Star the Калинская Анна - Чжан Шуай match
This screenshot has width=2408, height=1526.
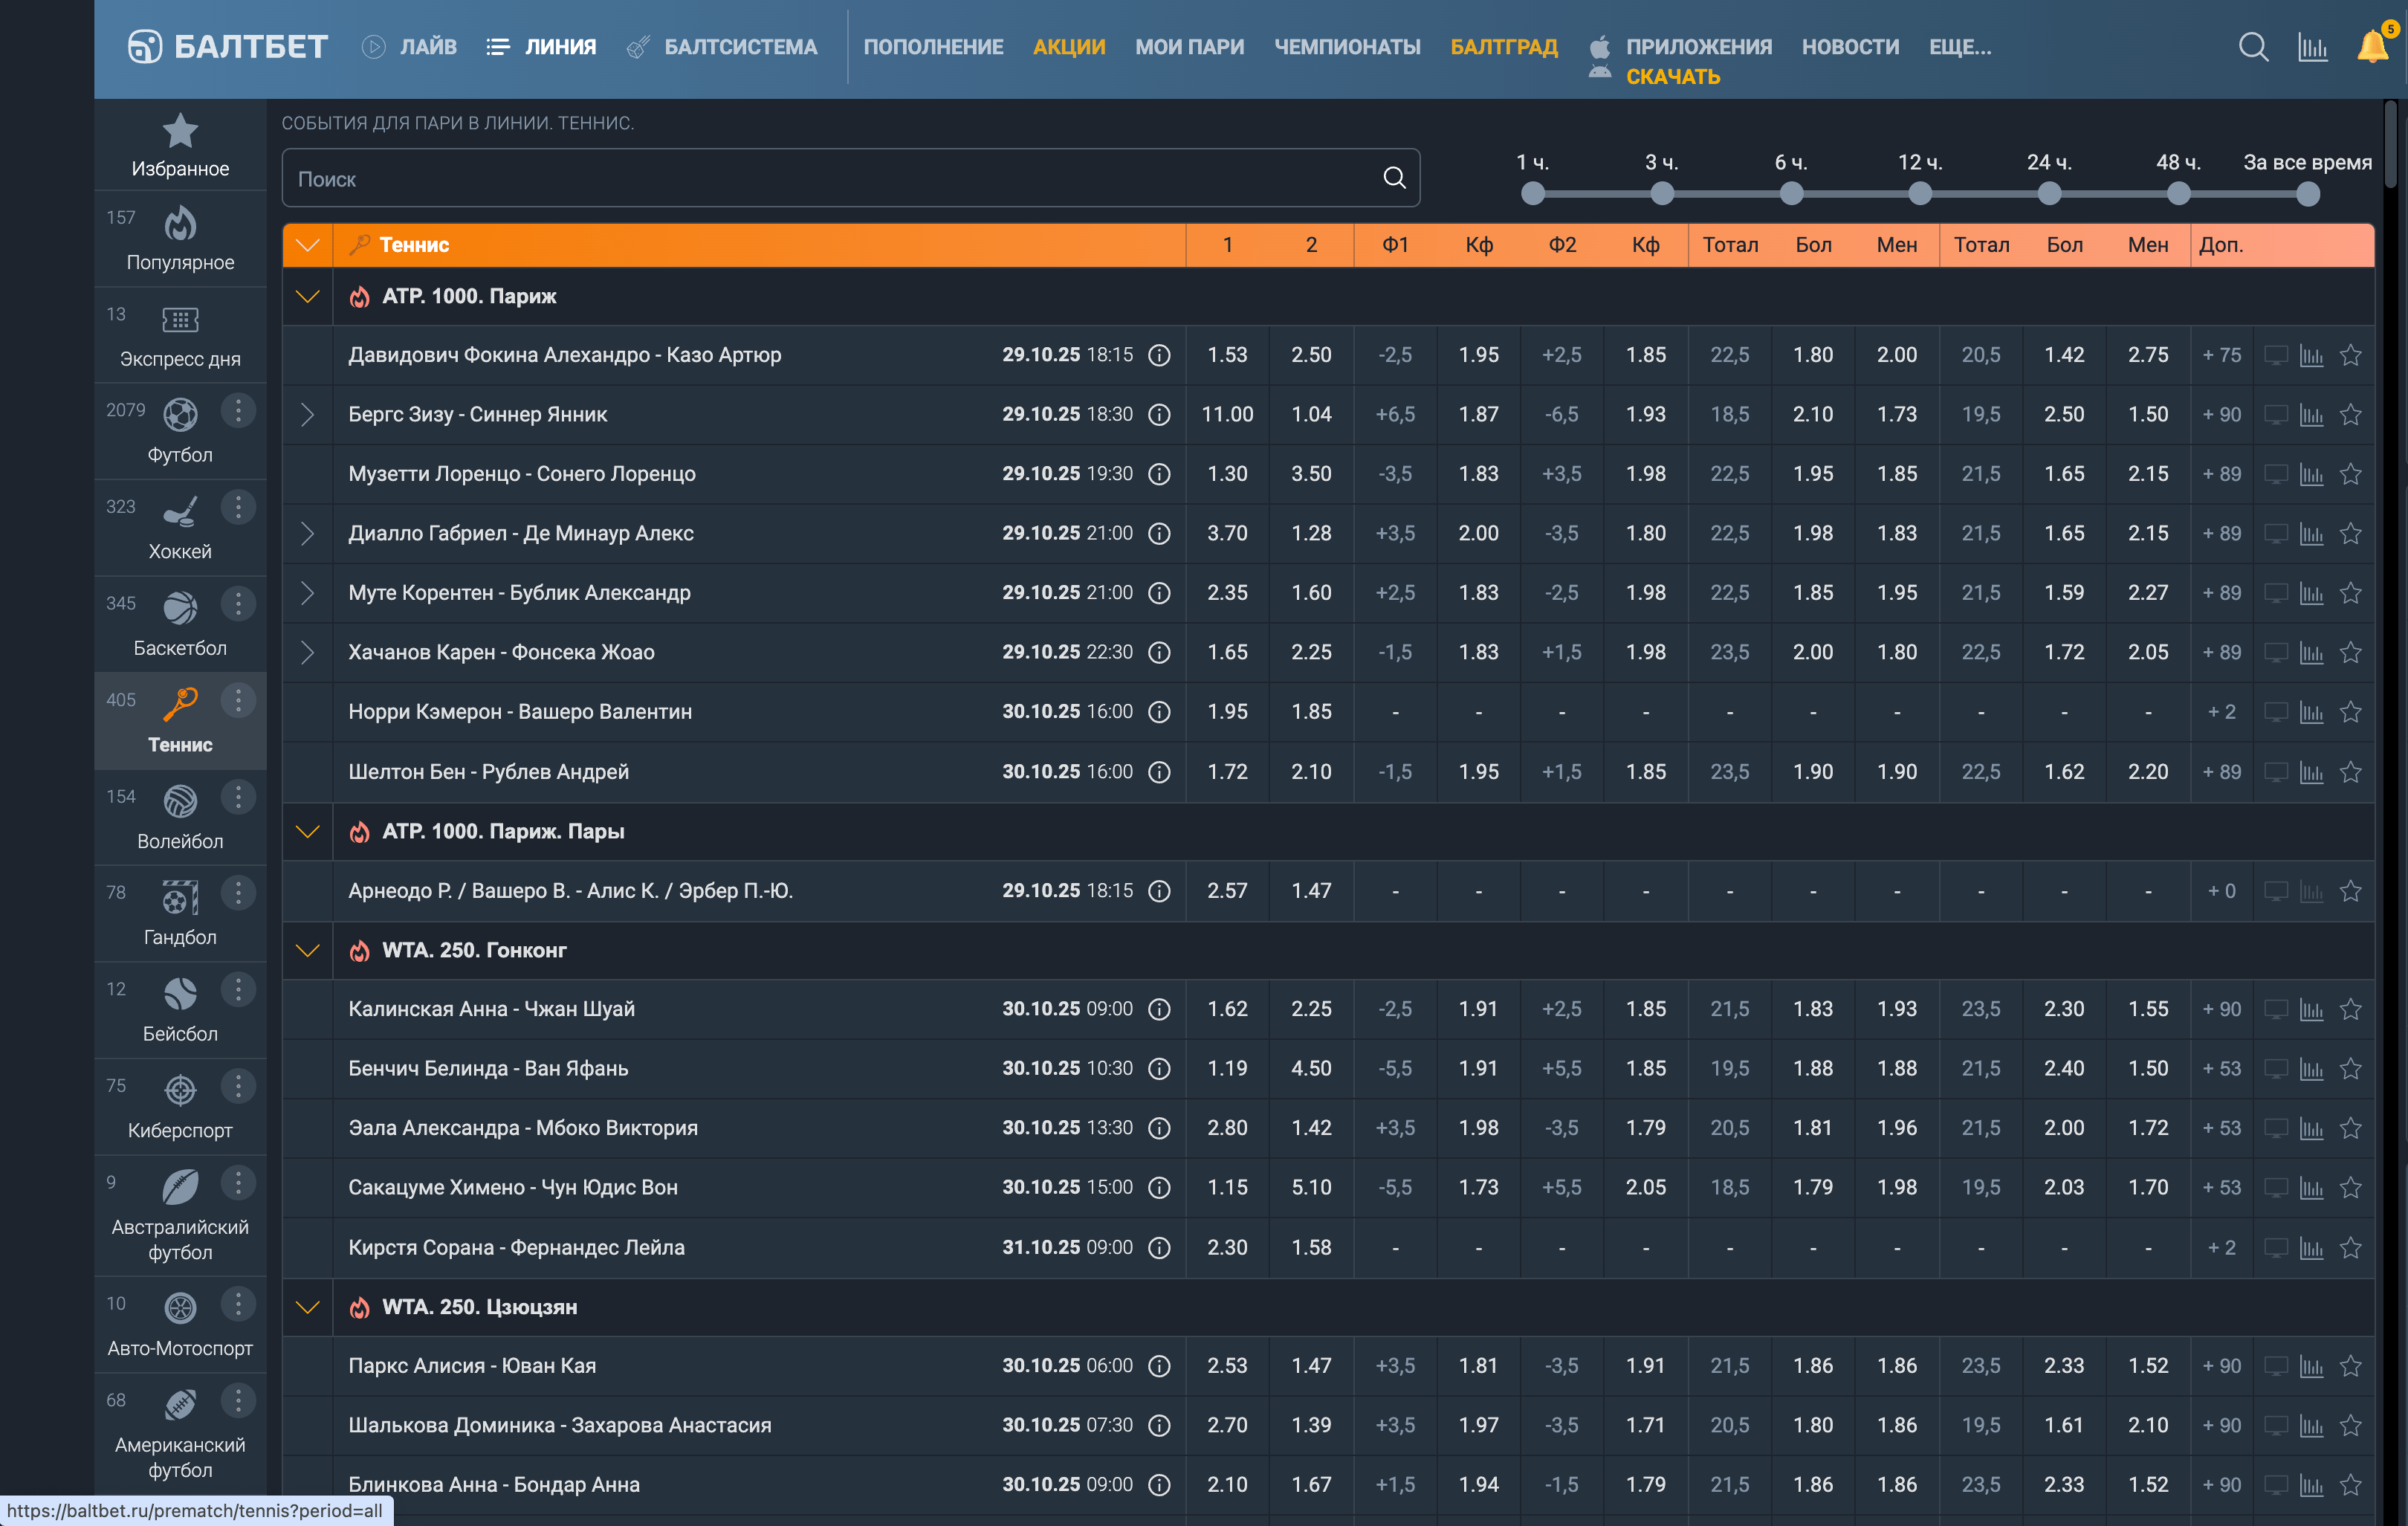tap(2351, 1009)
